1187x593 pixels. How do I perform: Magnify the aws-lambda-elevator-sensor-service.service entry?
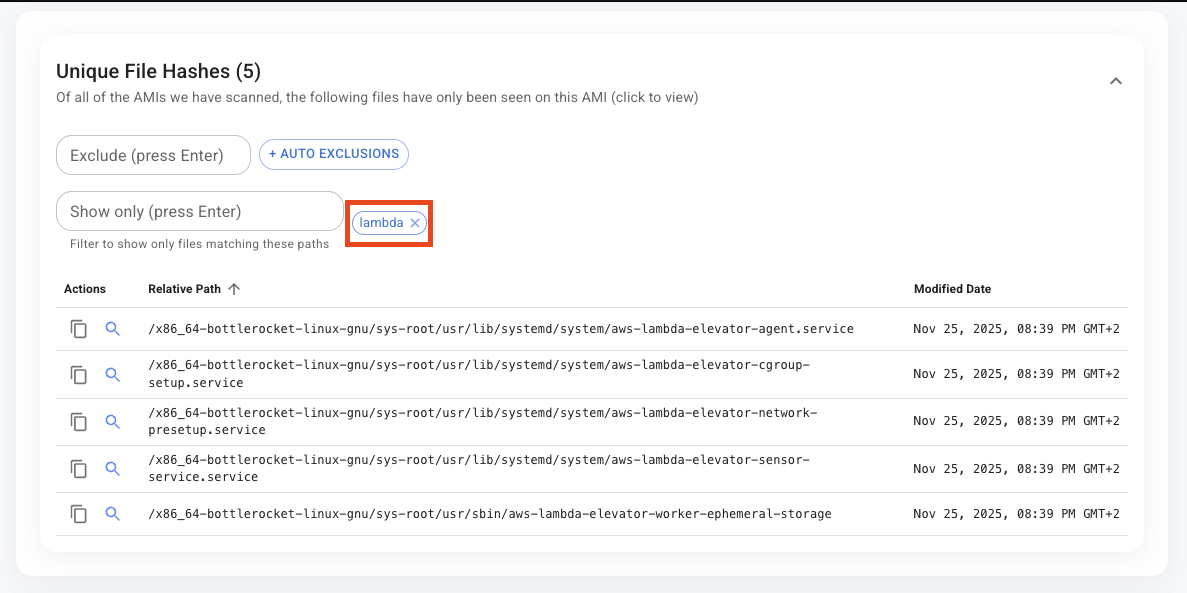coord(112,468)
